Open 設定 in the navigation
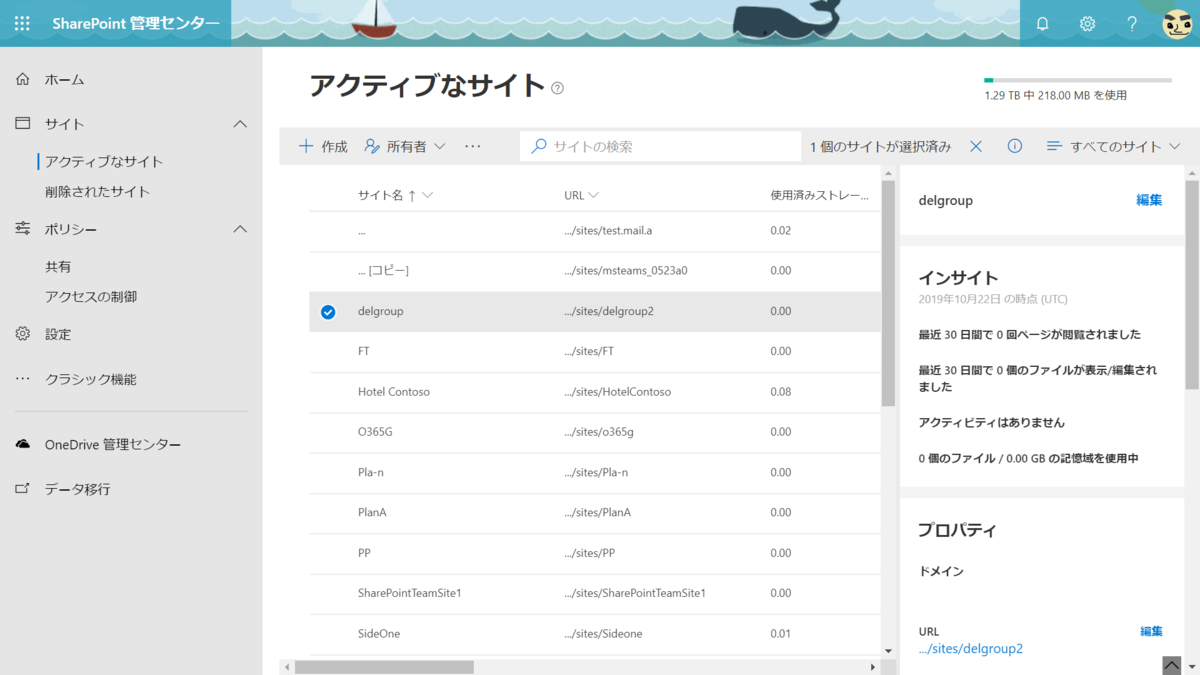Screen dimensions: 1200x675 [58, 334]
